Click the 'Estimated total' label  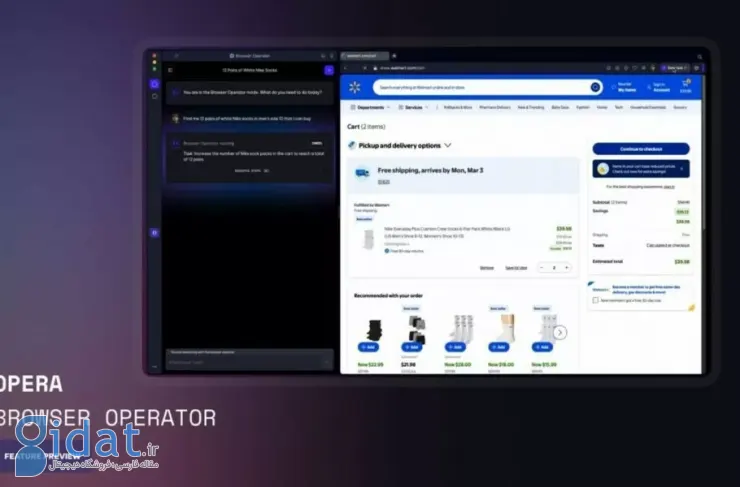[x=608, y=261]
